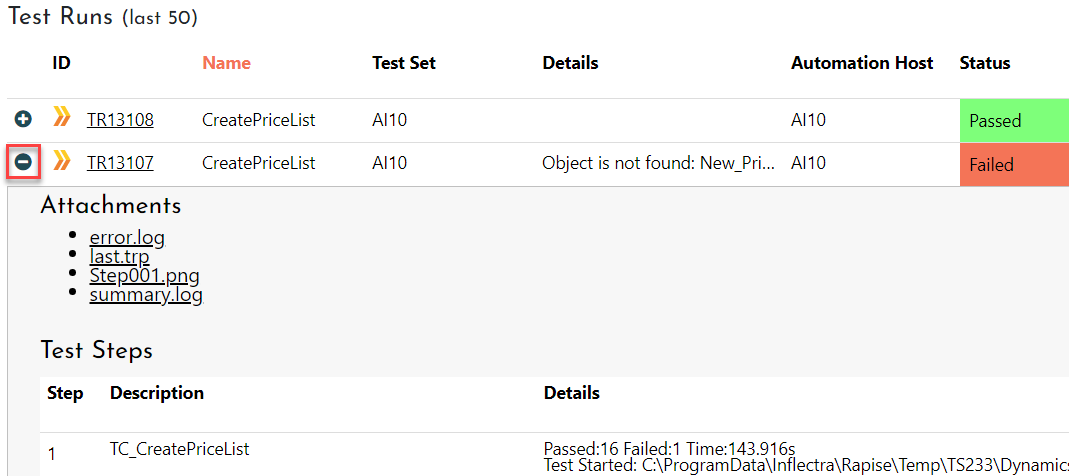
Task: Open the error.log attachment
Action: tap(127, 238)
